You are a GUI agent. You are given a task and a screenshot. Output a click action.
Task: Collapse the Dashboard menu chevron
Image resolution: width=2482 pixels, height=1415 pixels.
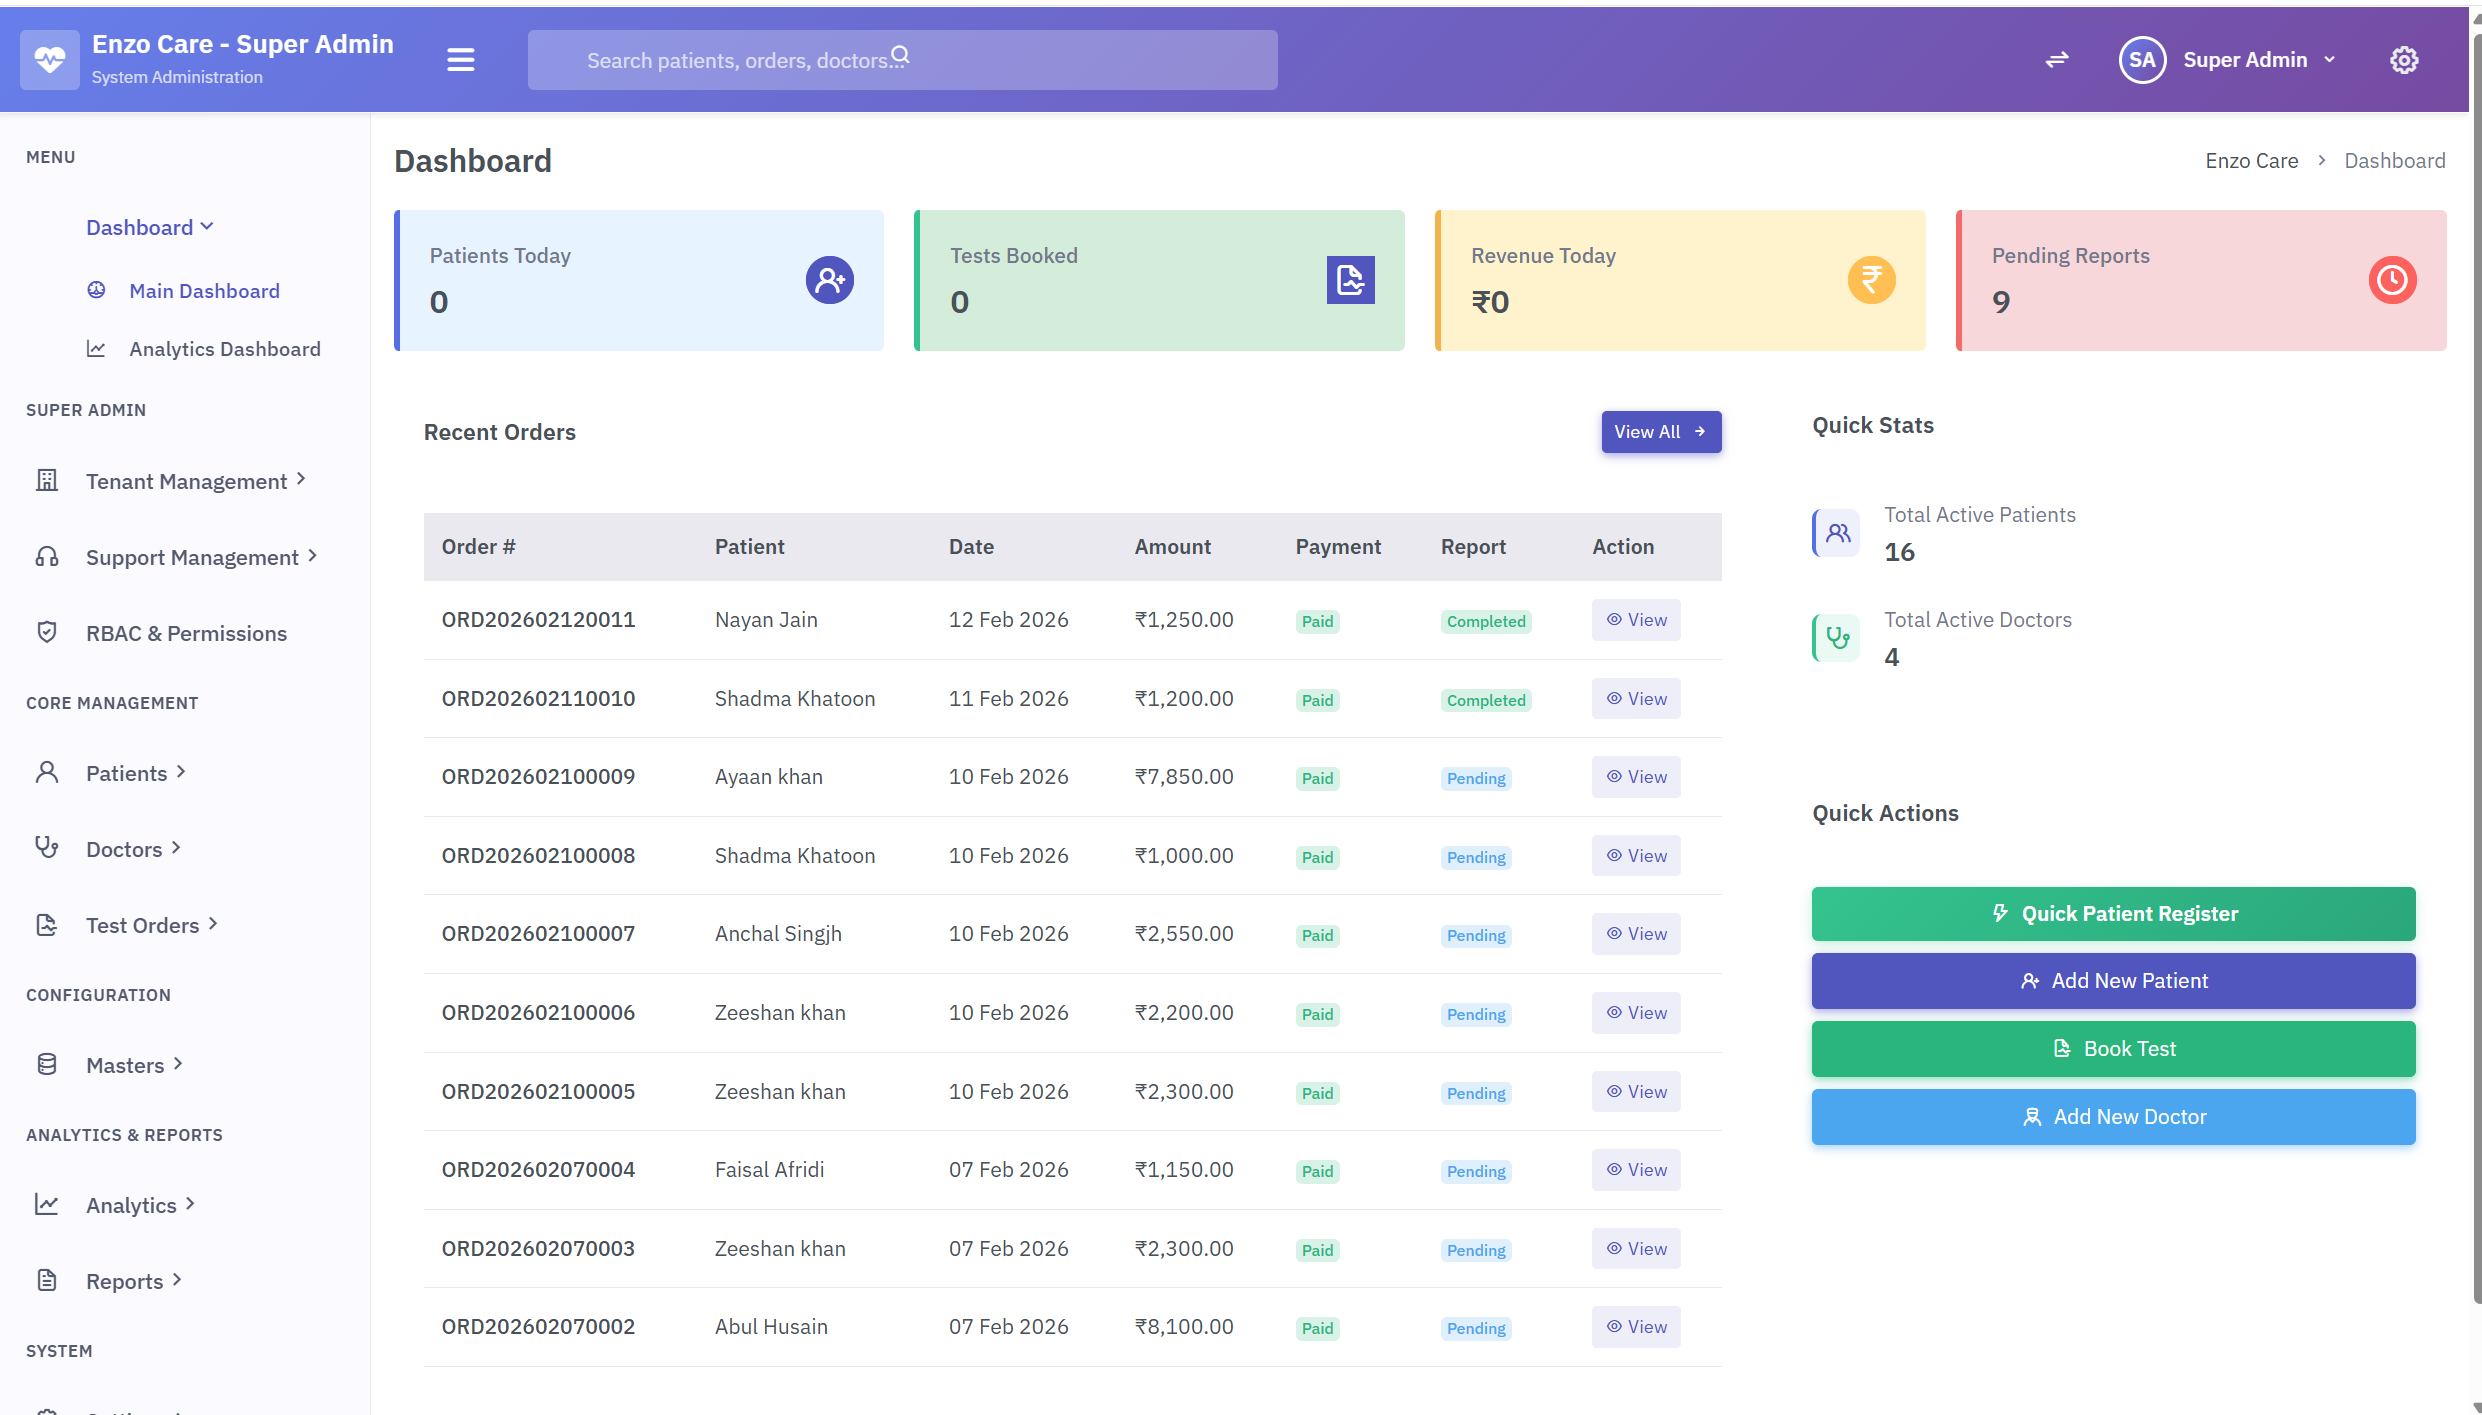(208, 226)
